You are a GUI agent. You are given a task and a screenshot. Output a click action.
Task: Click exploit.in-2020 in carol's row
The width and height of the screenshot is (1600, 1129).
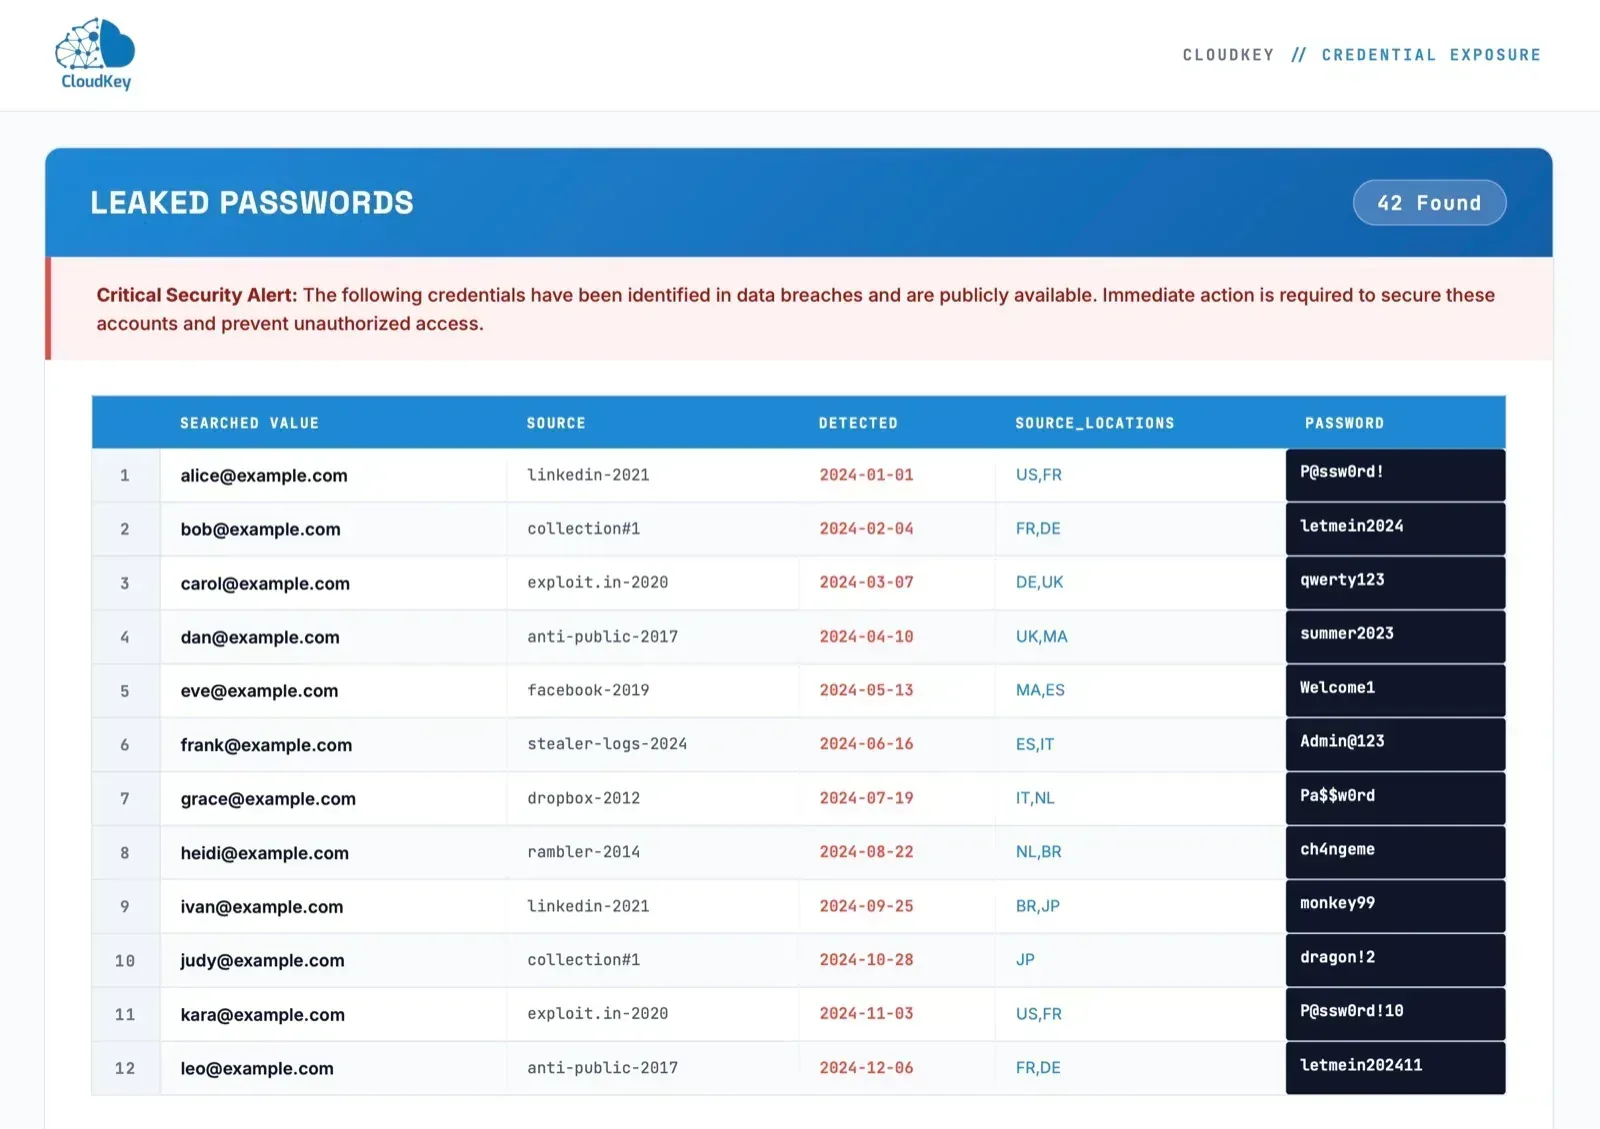(x=597, y=583)
